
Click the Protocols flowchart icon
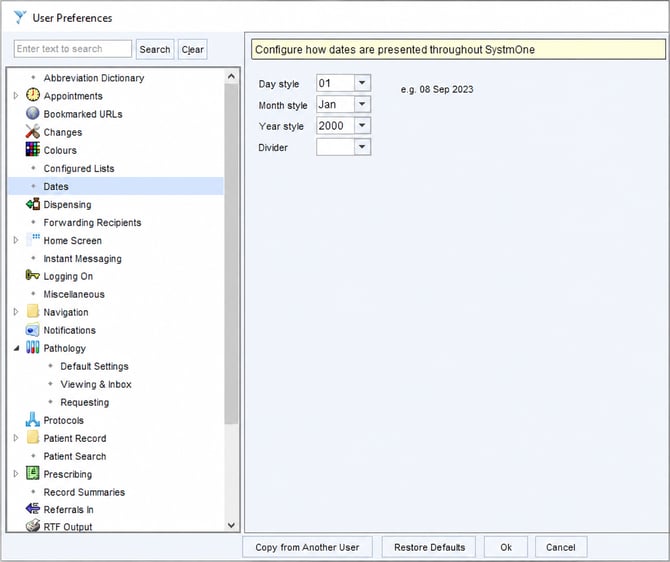pyautogui.click(x=33, y=420)
